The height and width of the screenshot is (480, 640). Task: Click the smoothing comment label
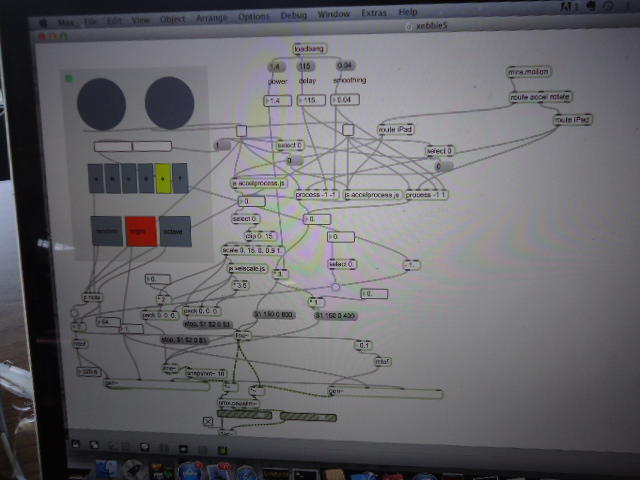coord(349,80)
